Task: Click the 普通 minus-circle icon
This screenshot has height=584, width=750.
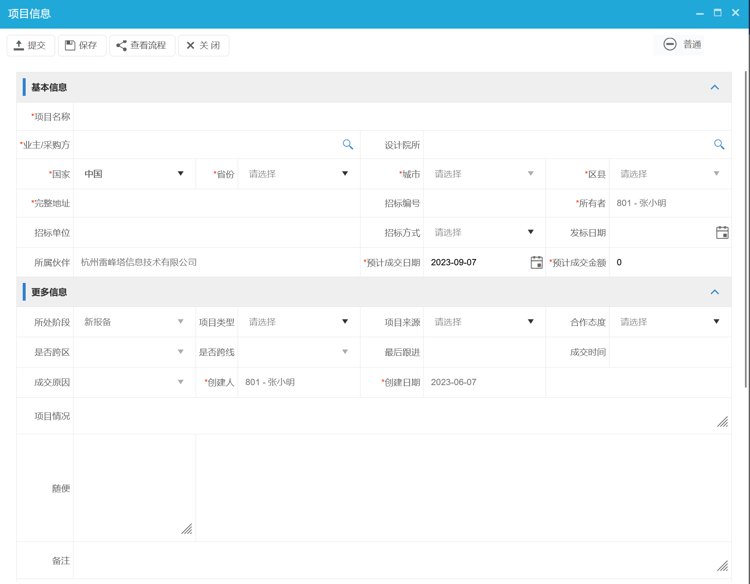Action: (x=670, y=44)
